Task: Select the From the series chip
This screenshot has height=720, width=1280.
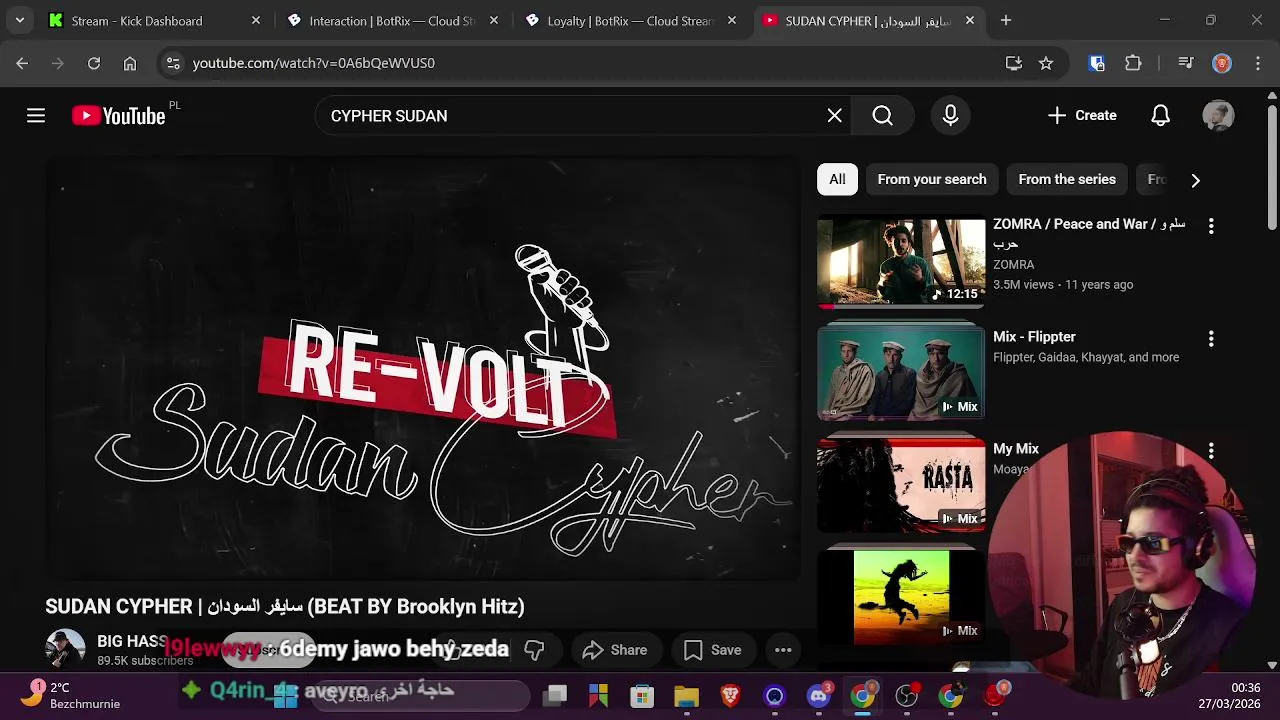Action: click(x=1067, y=179)
